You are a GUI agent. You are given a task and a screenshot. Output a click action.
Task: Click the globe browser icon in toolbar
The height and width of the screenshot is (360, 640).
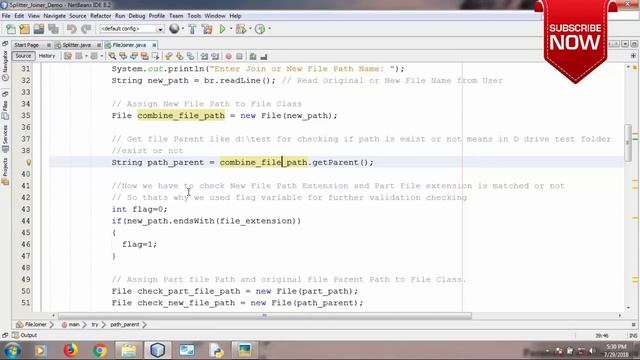pos(174,29)
